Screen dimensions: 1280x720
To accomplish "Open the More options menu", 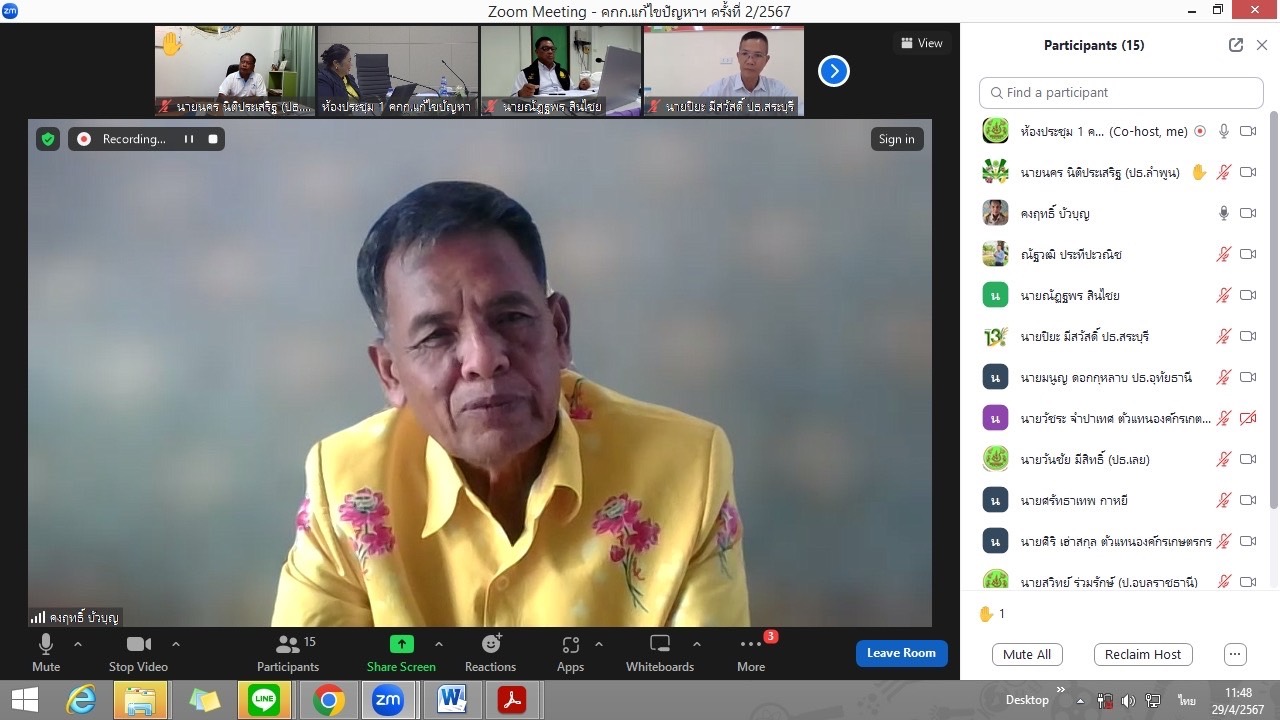I will (x=751, y=645).
